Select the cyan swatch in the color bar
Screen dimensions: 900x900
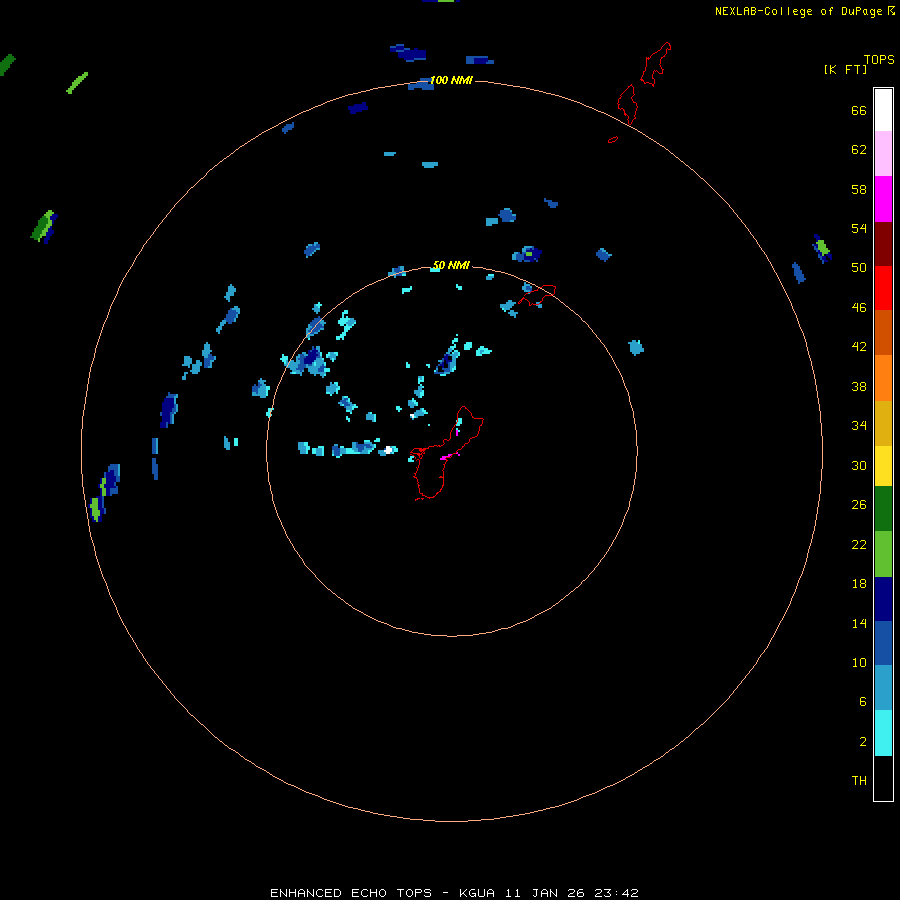coord(883,733)
